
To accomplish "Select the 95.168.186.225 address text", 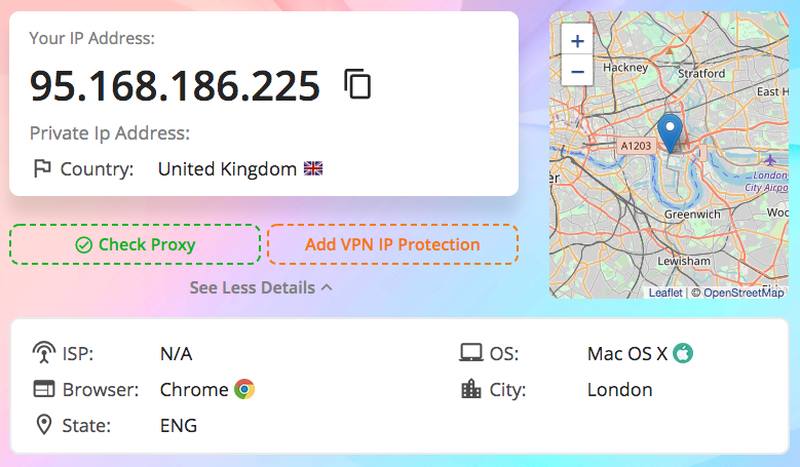I will pyautogui.click(x=175, y=85).
